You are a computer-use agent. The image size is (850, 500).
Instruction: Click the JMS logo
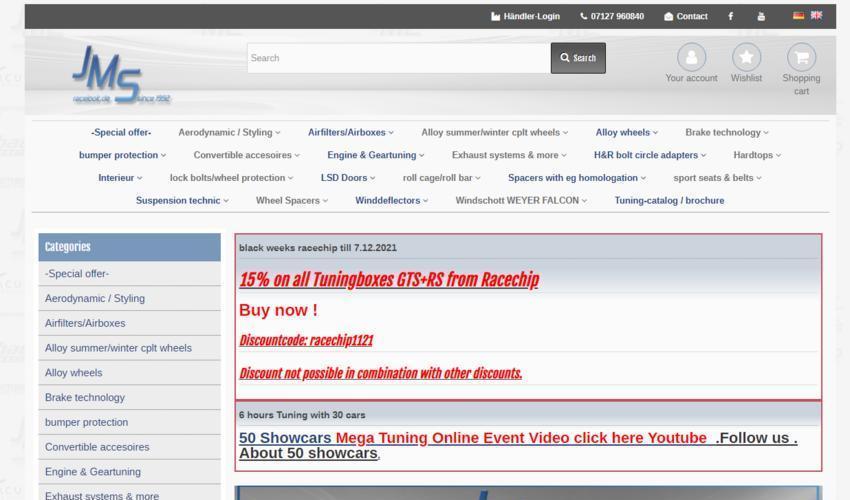pyautogui.click(x=121, y=75)
